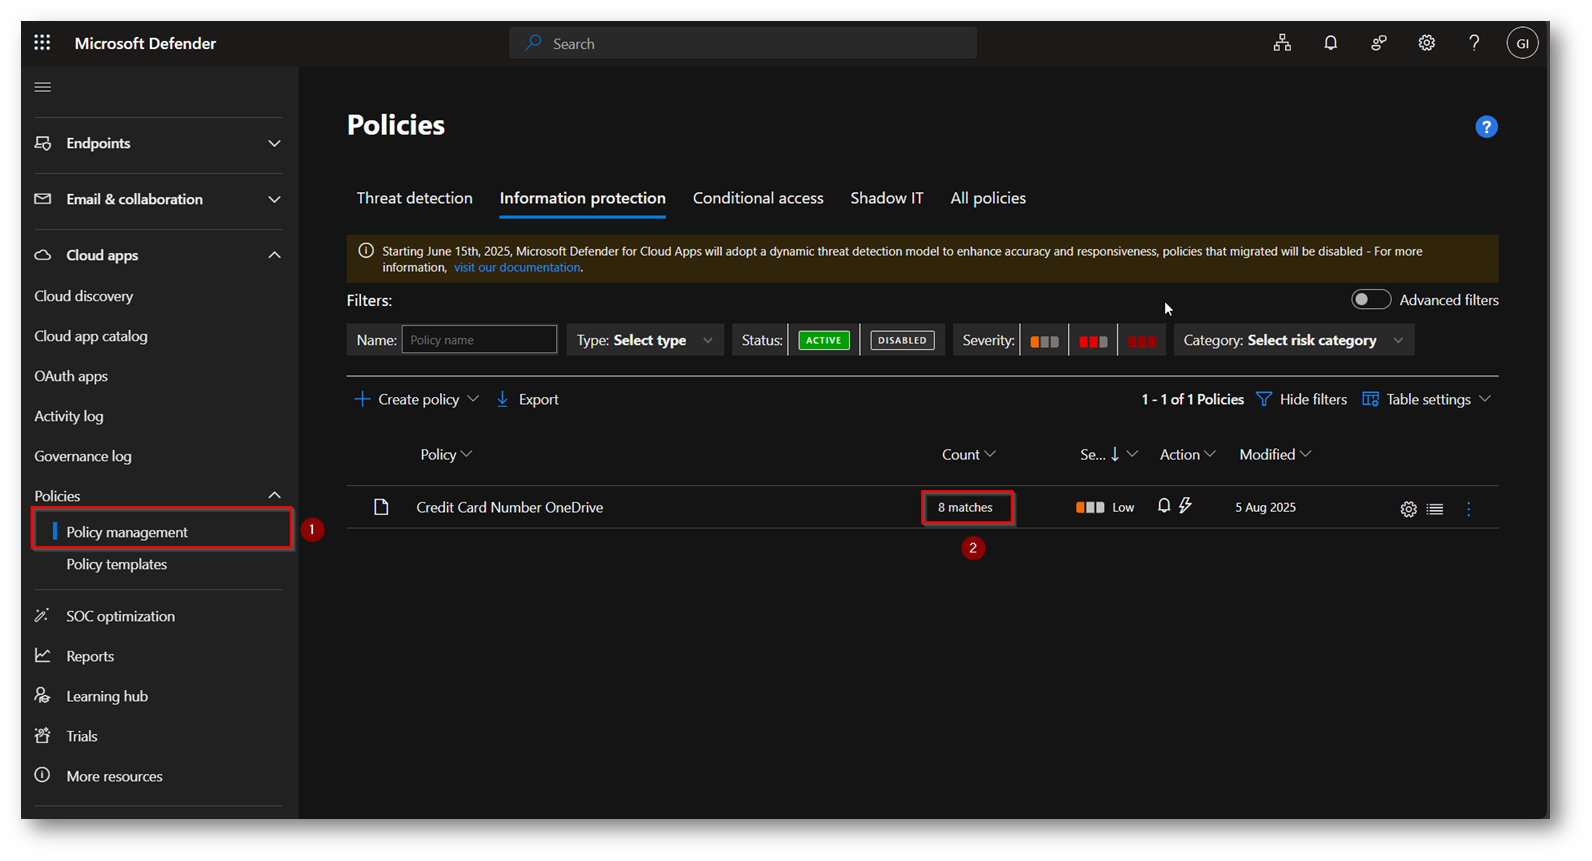Toggle the DISABLED status filter
Screen dimensions: 1592x861
902,341
